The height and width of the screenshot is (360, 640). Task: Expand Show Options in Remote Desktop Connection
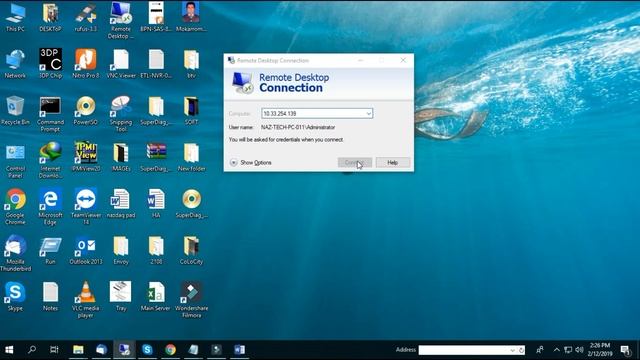point(251,162)
